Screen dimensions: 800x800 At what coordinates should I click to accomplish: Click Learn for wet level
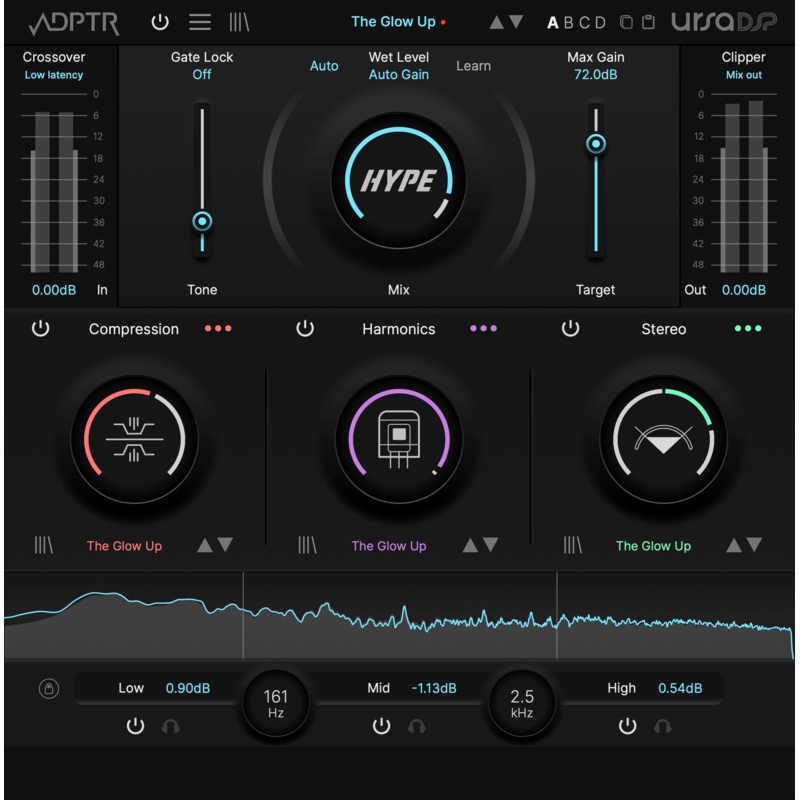[x=473, y=66]
